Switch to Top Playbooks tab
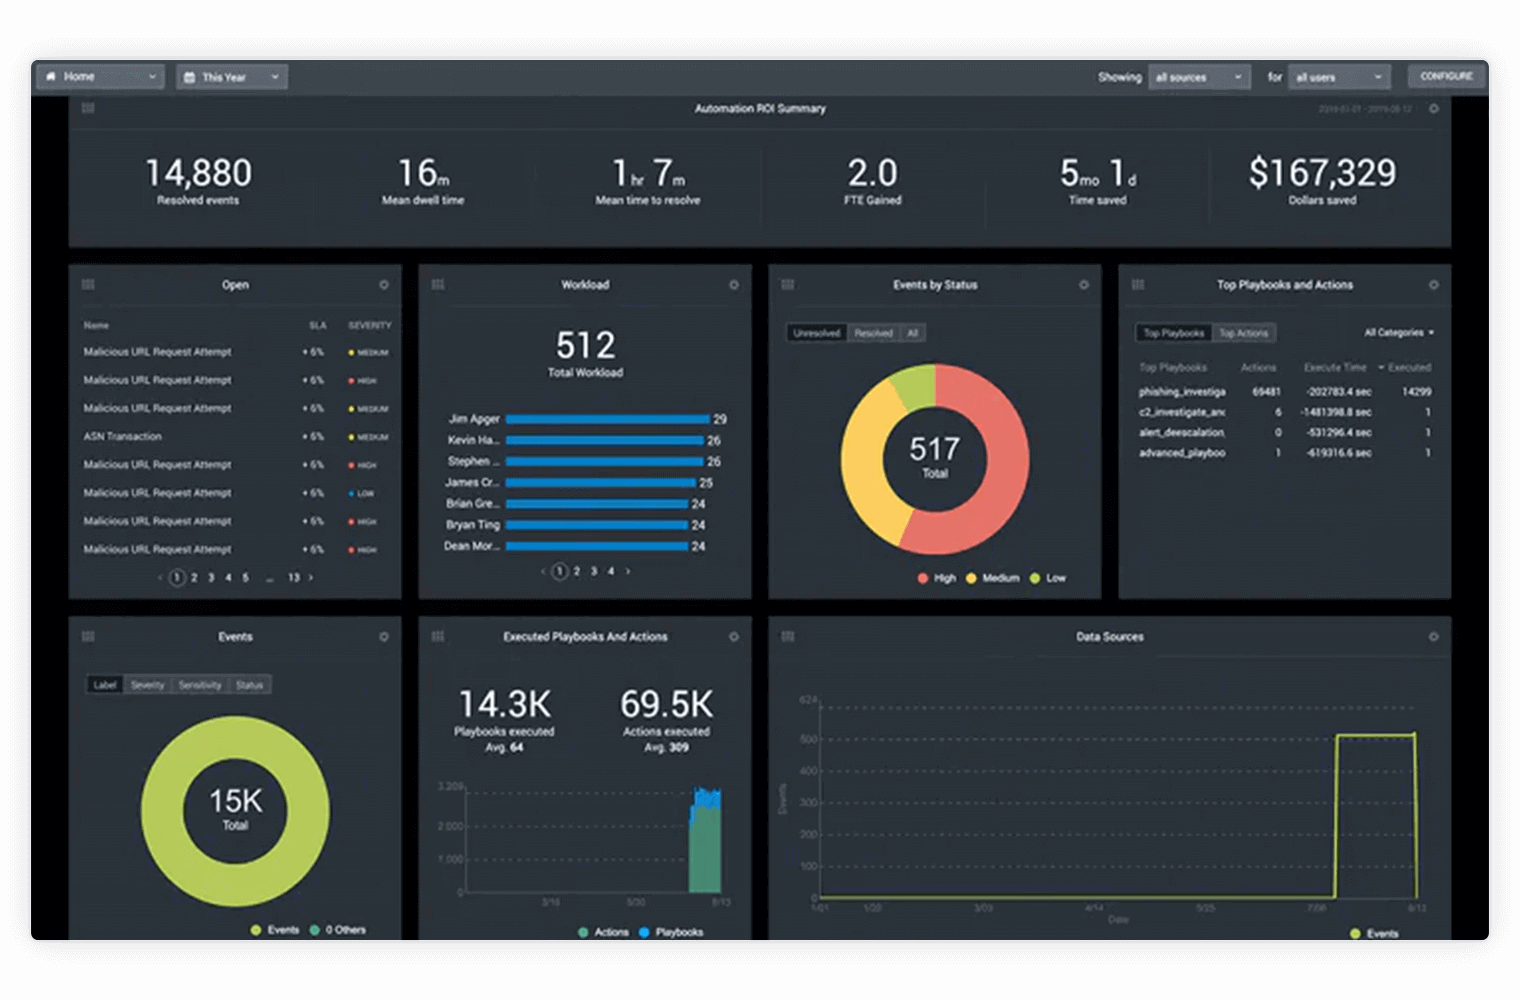 (1174, 333)
